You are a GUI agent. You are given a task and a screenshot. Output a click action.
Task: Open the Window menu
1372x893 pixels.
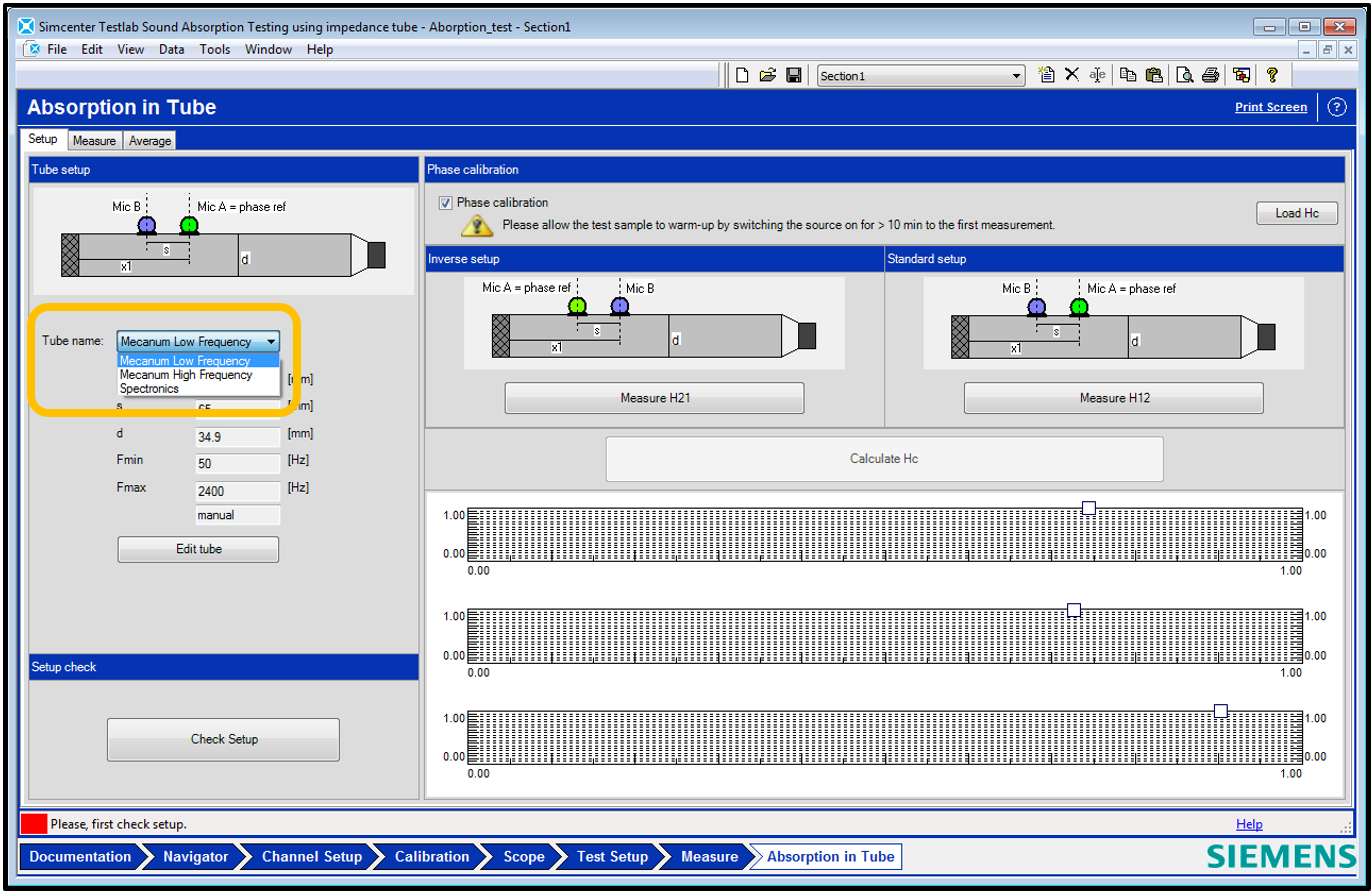pos(269,49)
